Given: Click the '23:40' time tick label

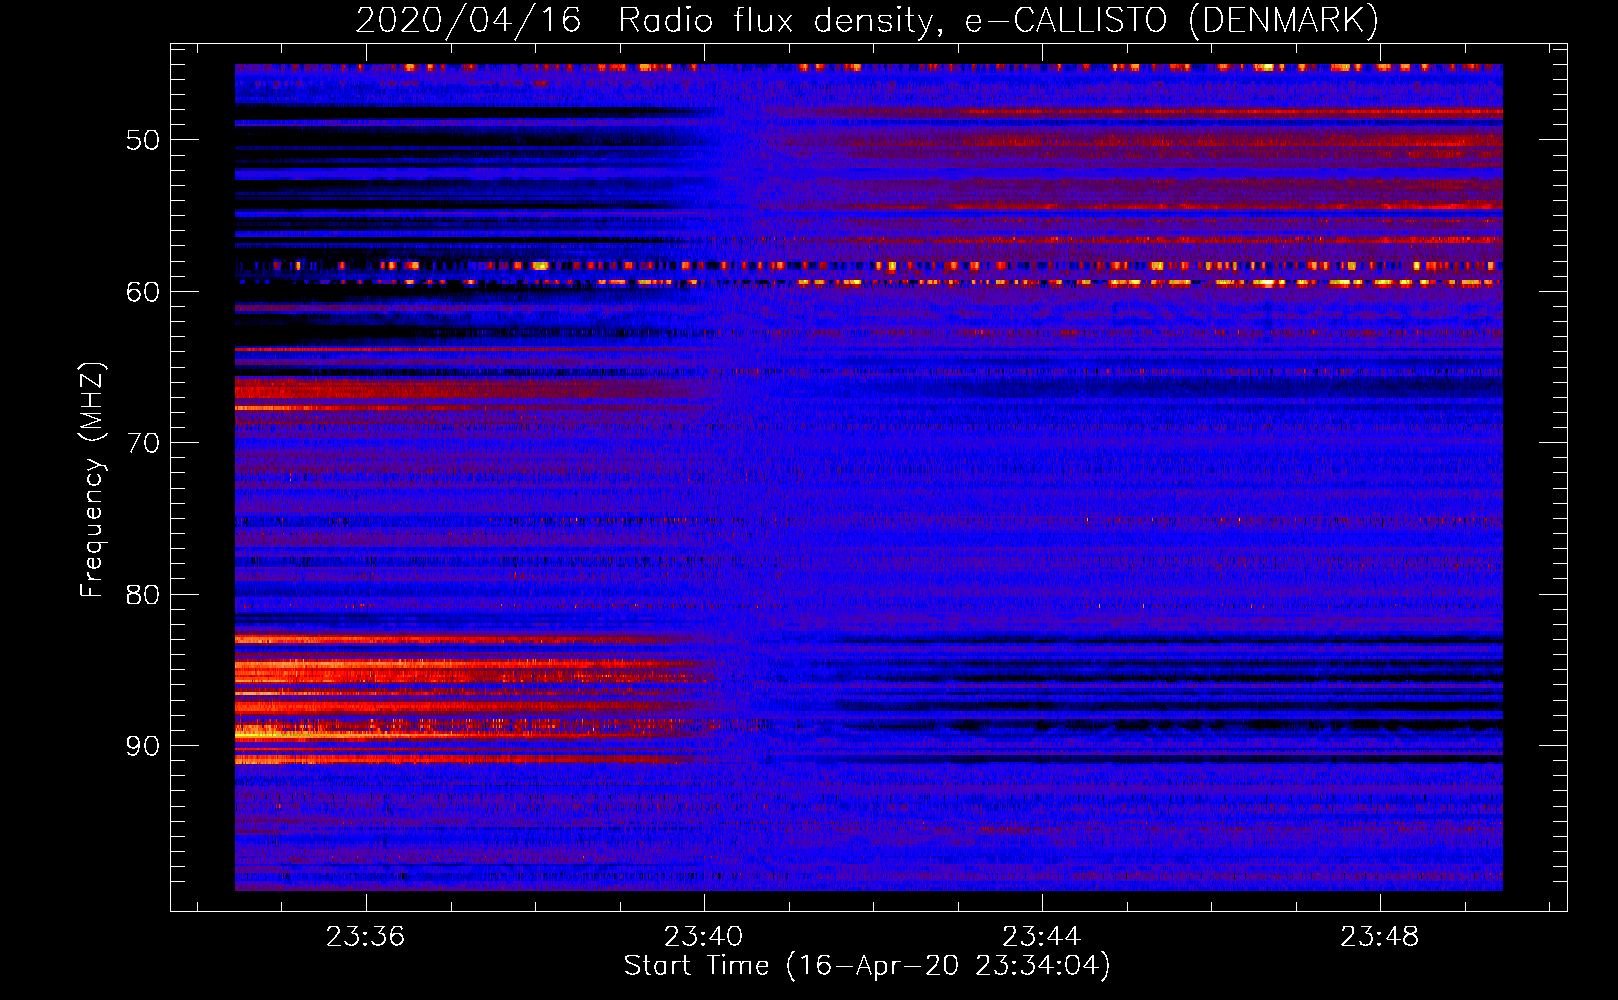Looking at the screenshot, I should [703, 937].
